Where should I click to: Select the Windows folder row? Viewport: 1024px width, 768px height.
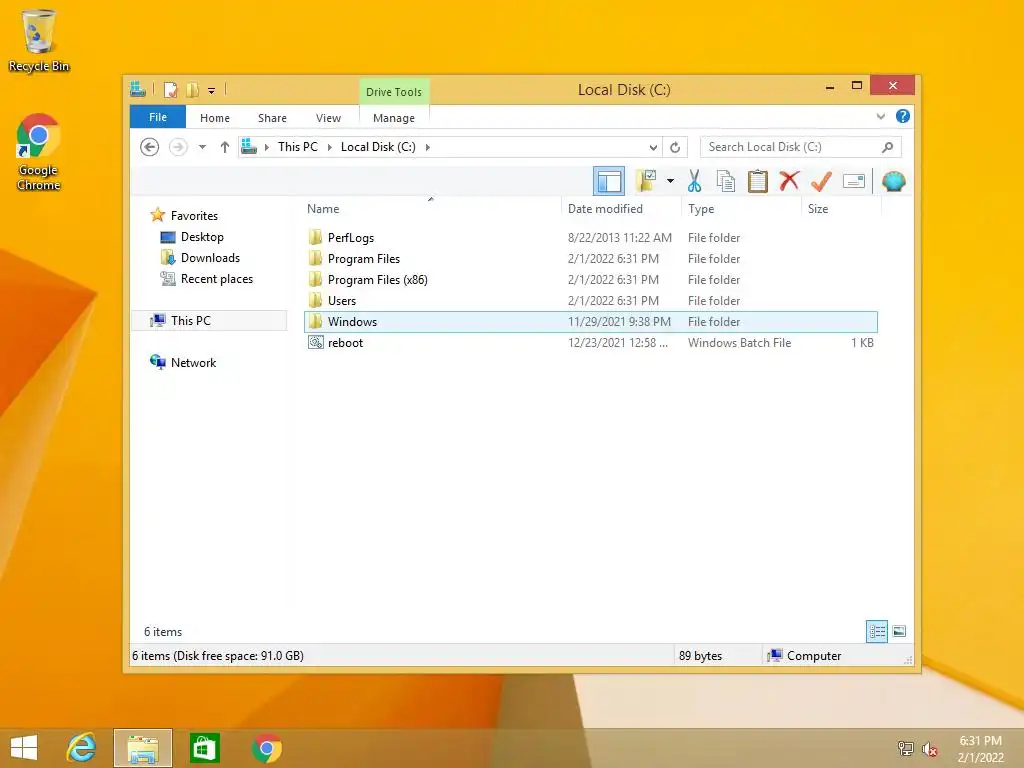tap(591, 321)
